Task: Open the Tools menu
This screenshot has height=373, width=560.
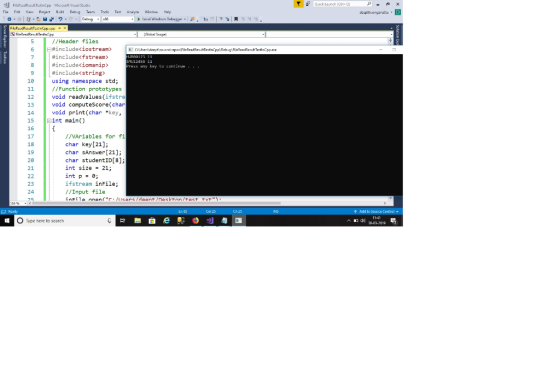Action: coord(105,12)
